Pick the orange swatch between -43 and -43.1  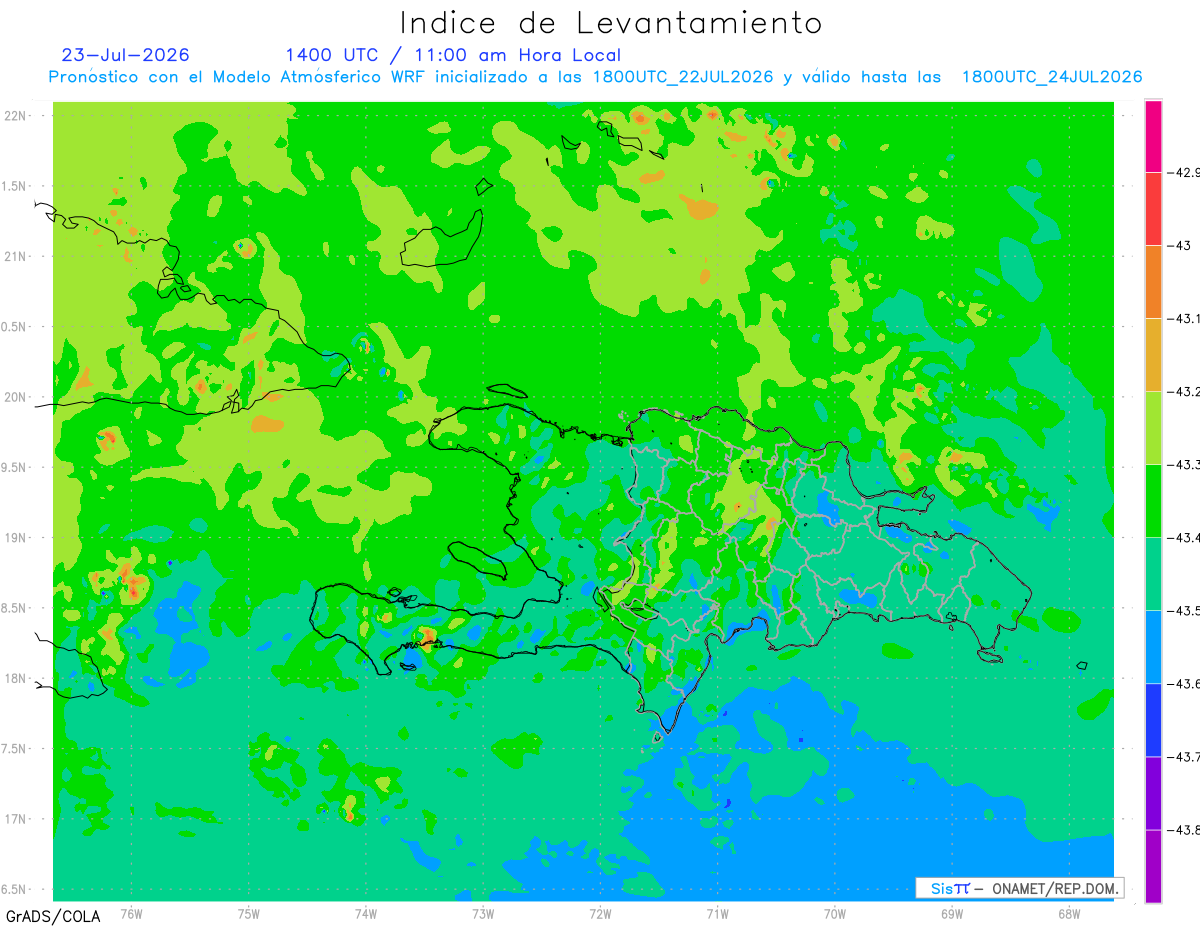(1153, 281)
